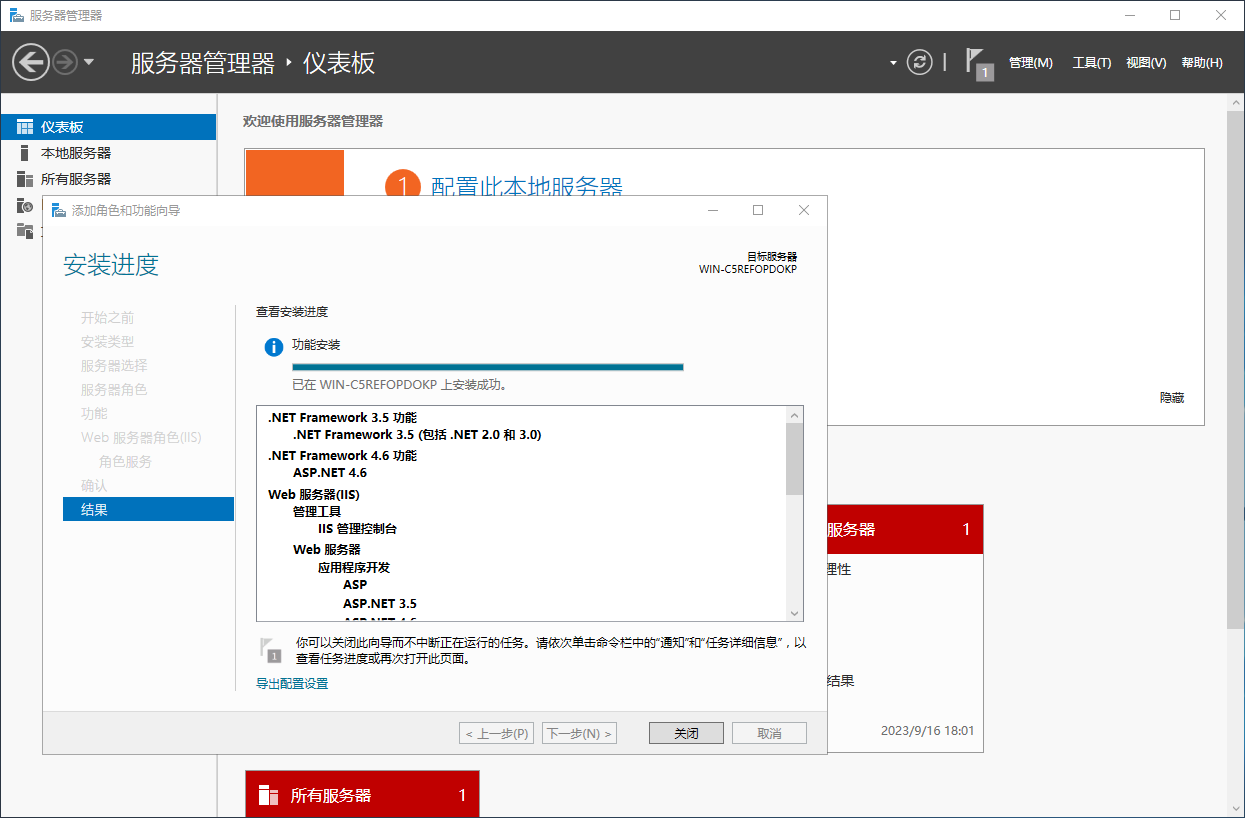The width and height of the screenshot is (1245, 818).
Task: Expand the dropdown arrow left of refresh
Action: coord(893,63)
